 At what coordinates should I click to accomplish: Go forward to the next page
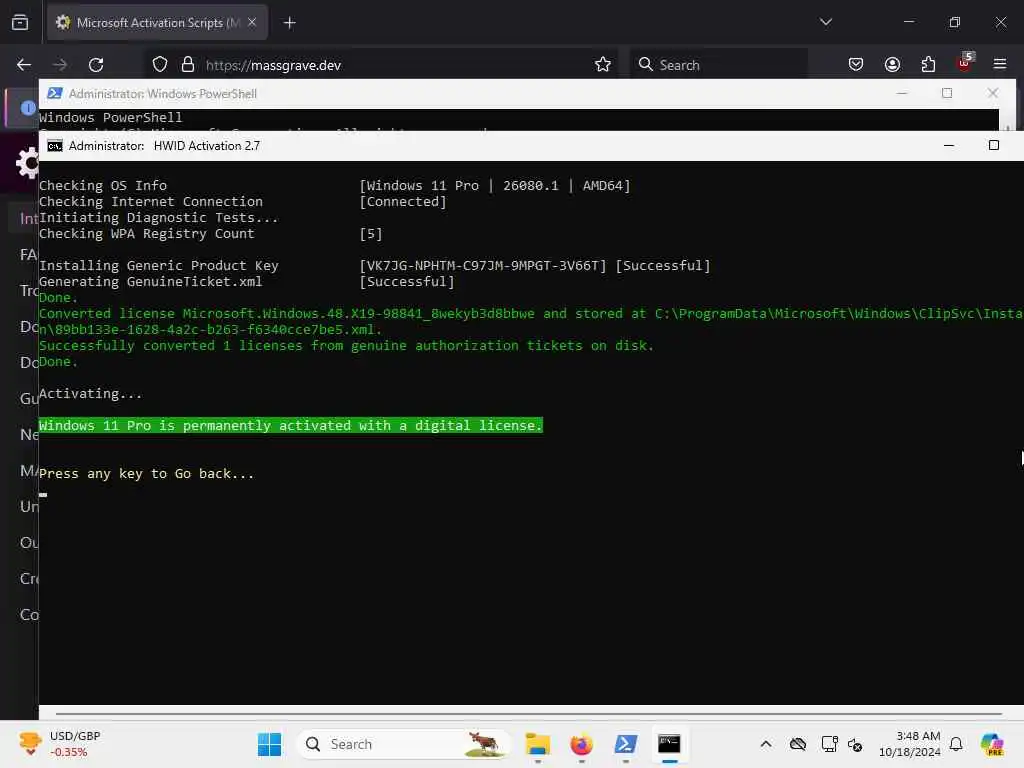60,65
